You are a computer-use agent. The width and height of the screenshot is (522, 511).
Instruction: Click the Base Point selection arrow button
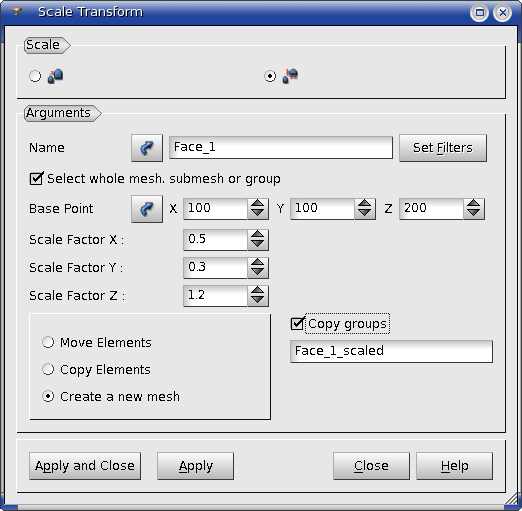point(147,209)
